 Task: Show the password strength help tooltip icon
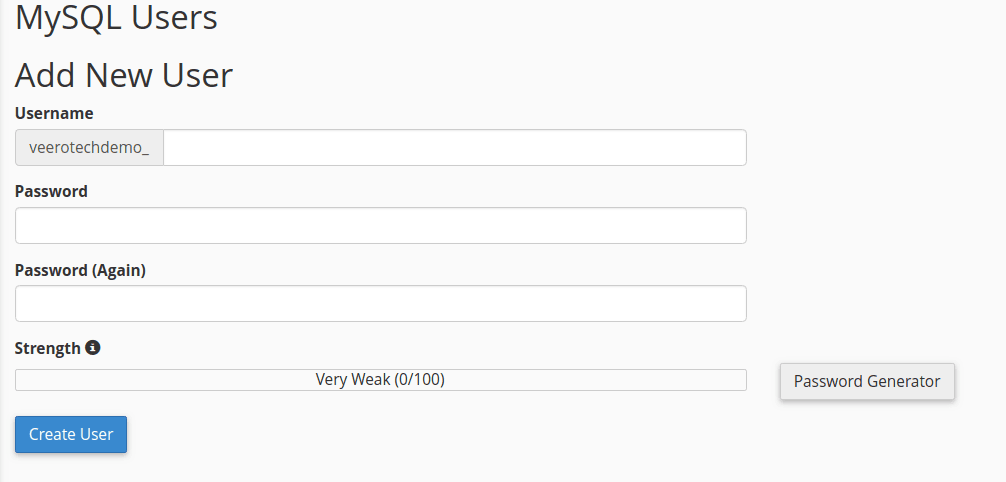point(93,348)
